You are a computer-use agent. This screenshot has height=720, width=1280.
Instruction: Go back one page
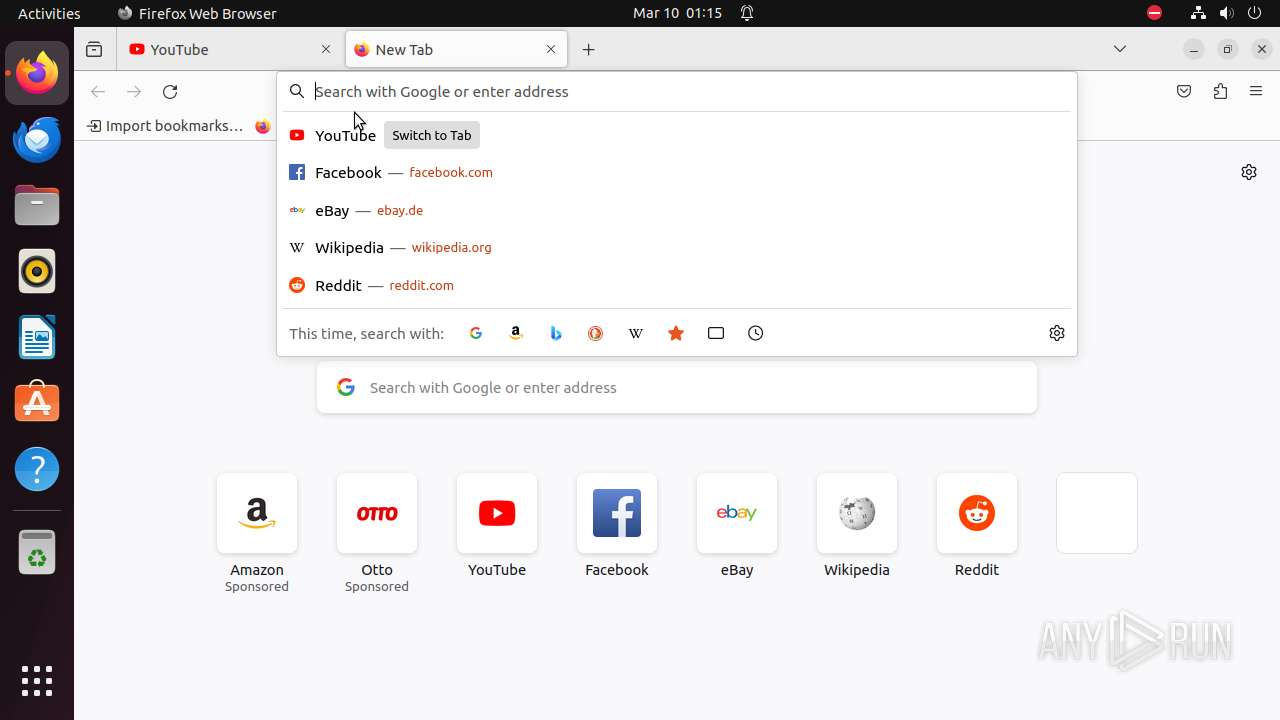(98, 91)
